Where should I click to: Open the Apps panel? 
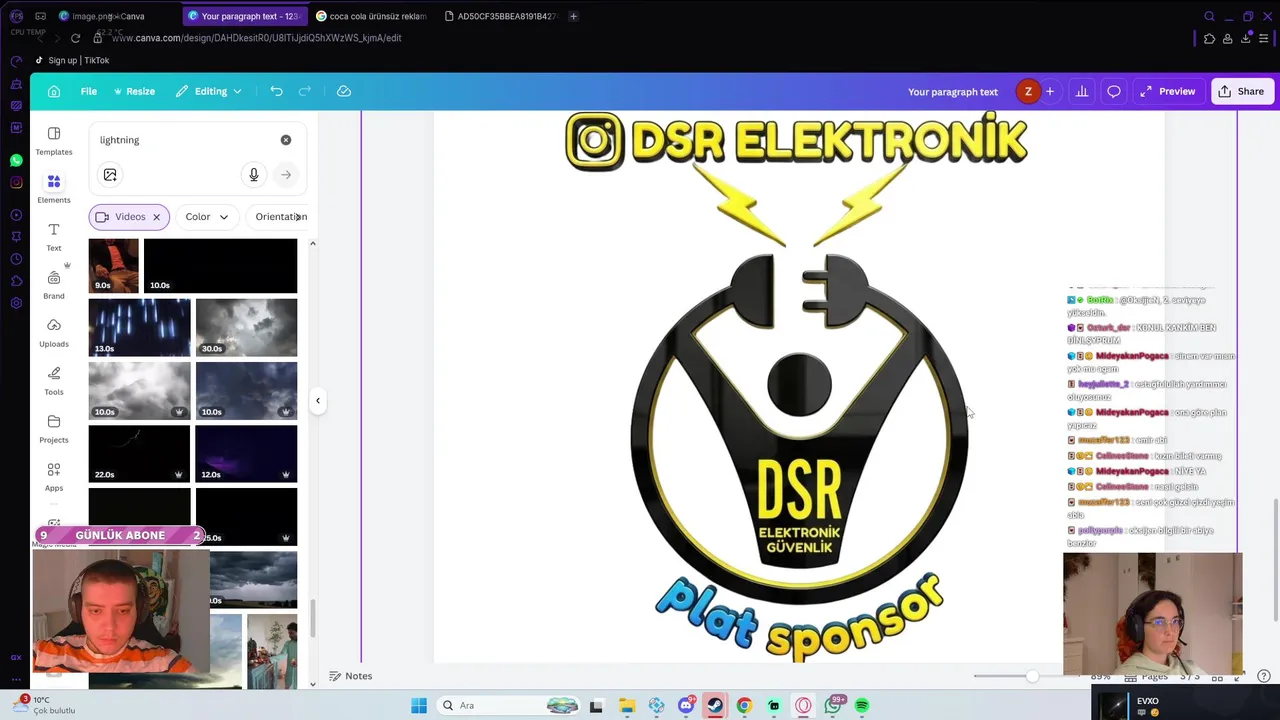(54, 476)
